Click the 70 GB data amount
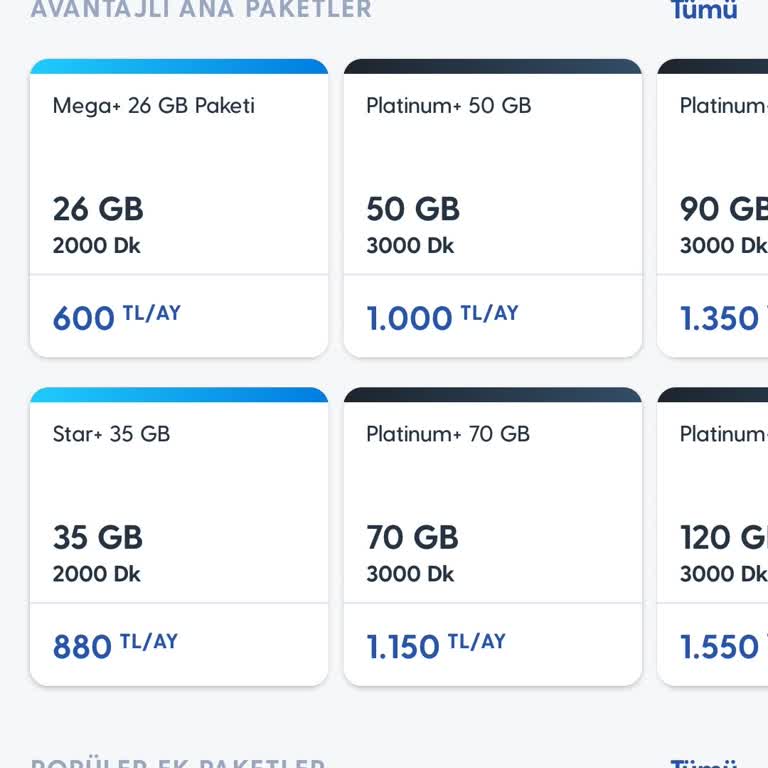This screenshot has height=768, width=768. 412,538
